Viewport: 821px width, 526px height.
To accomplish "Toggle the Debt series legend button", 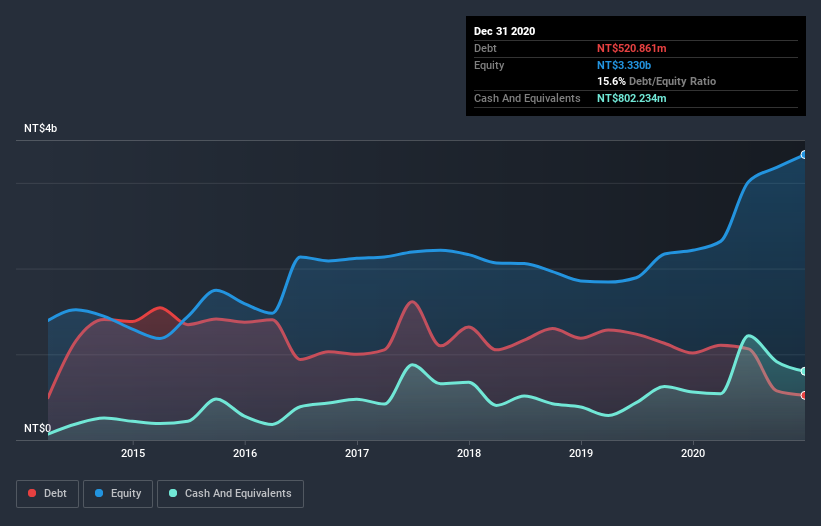I will coord(47,494).
